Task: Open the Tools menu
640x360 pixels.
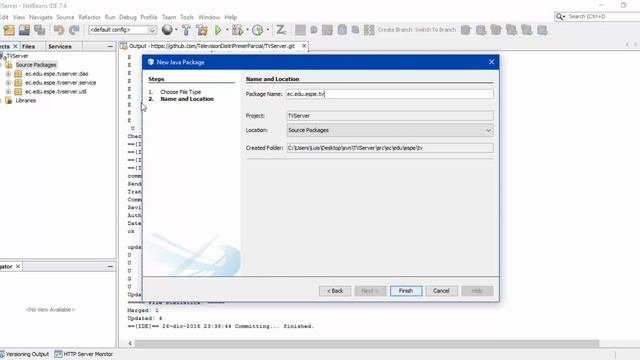Action: point(187,17)
